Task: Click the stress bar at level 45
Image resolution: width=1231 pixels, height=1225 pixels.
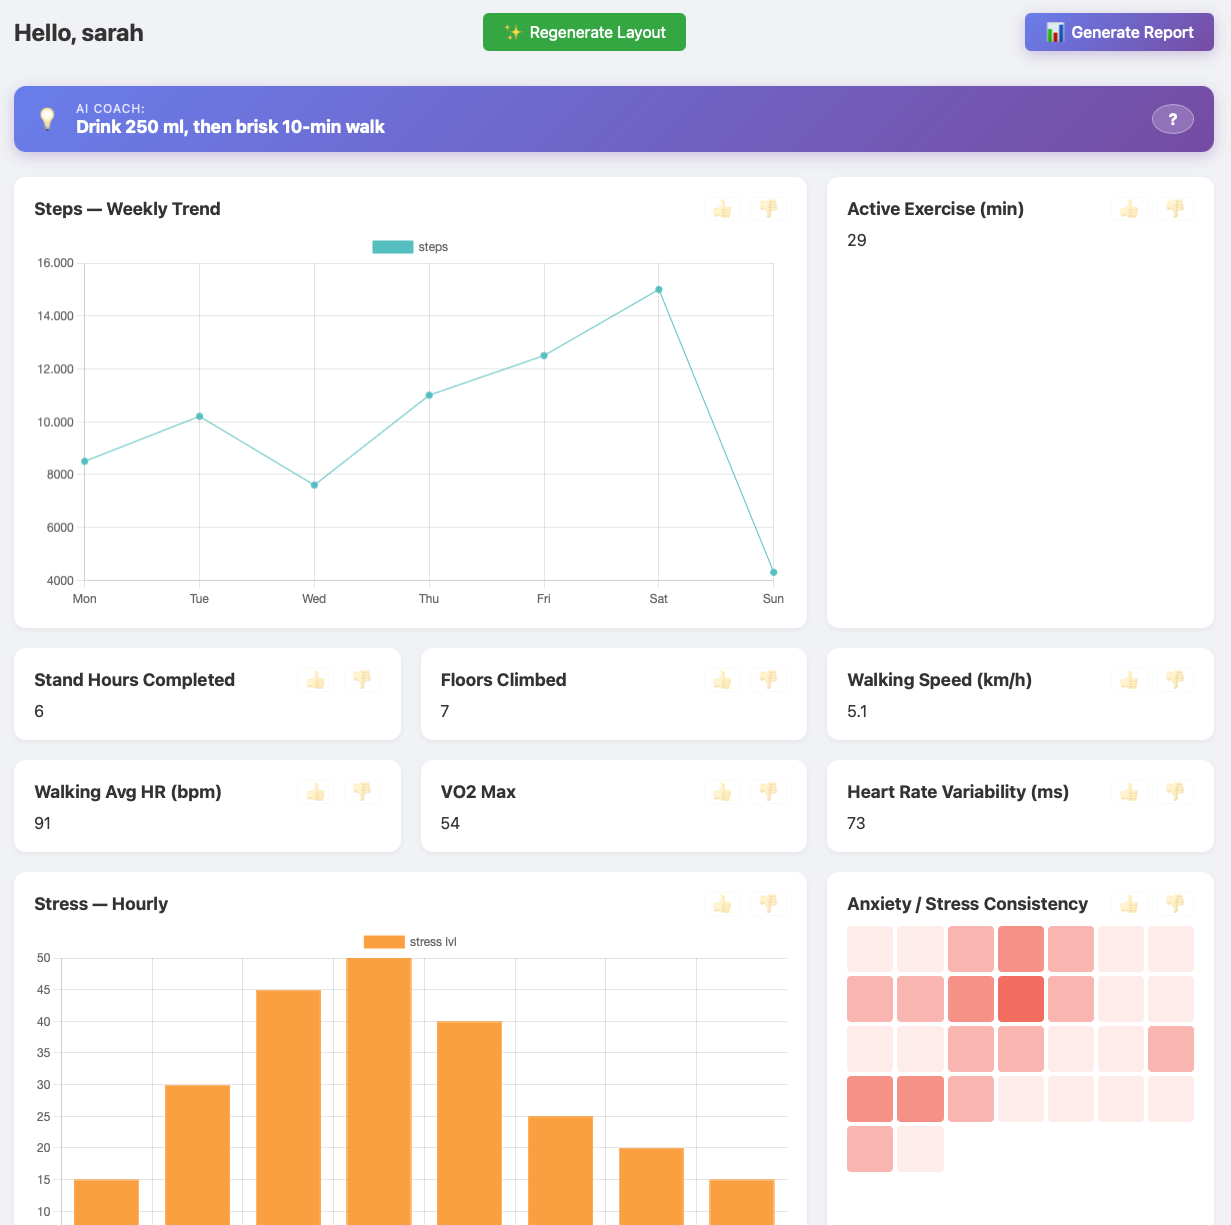Action: [x=288, y=1107]
